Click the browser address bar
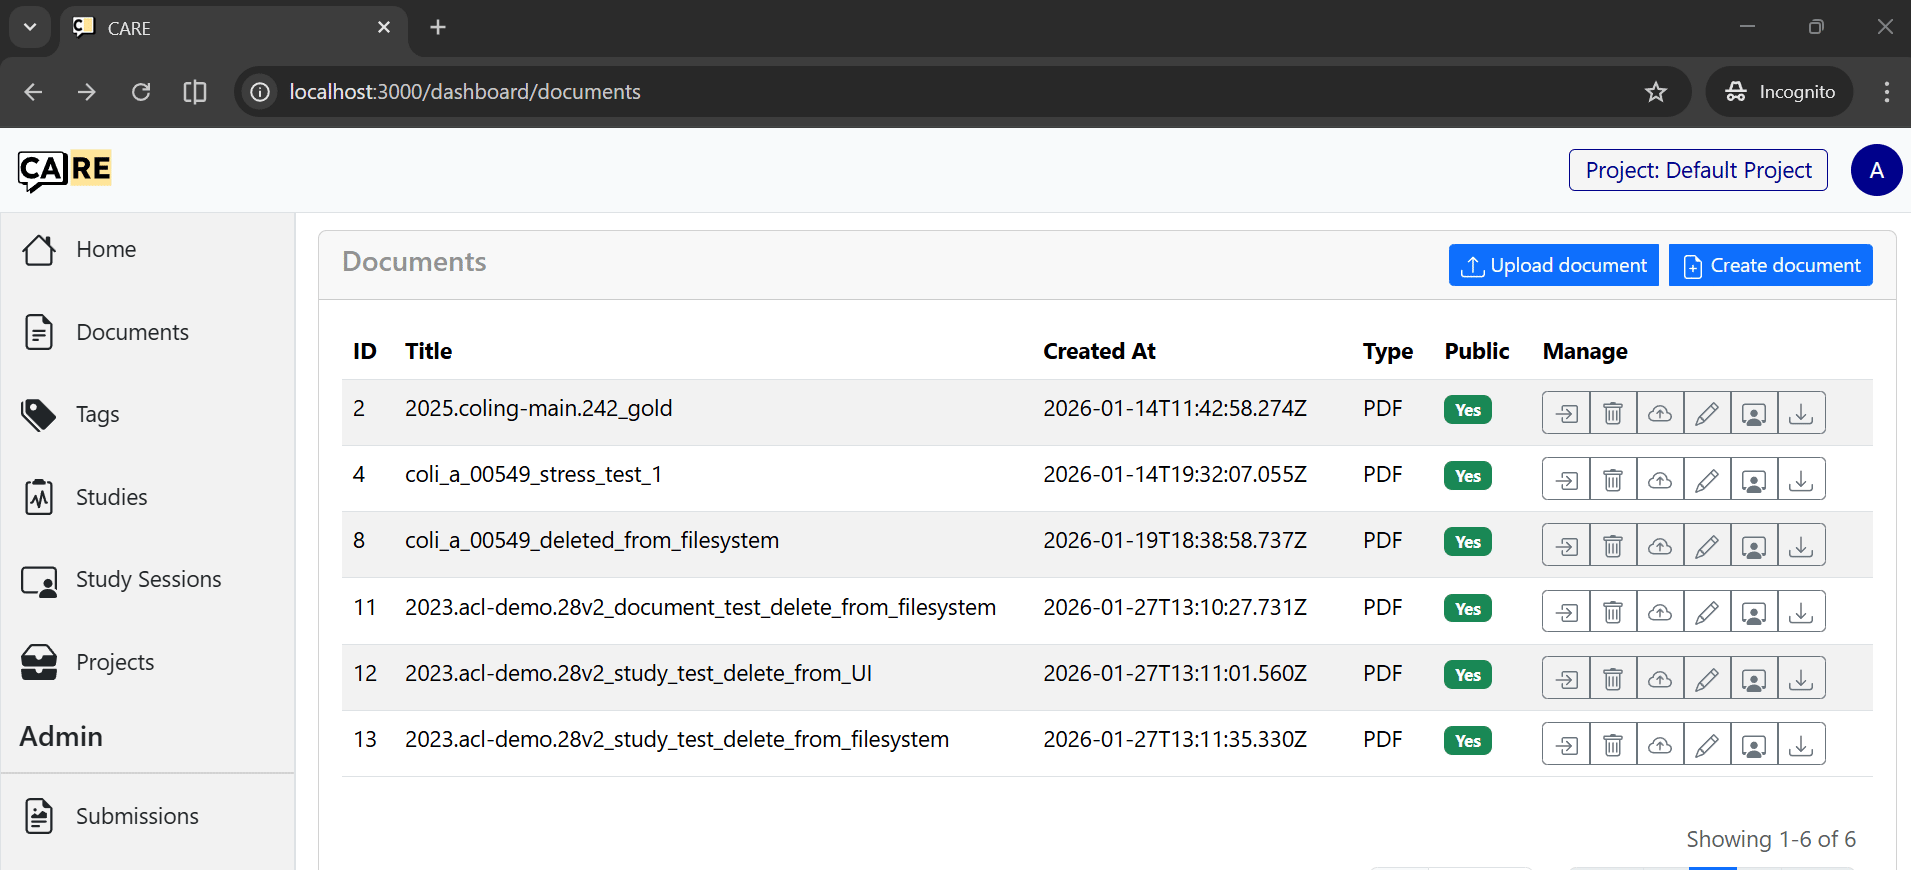The width and height of the screenshot is (1911, 870). [900, 92]
